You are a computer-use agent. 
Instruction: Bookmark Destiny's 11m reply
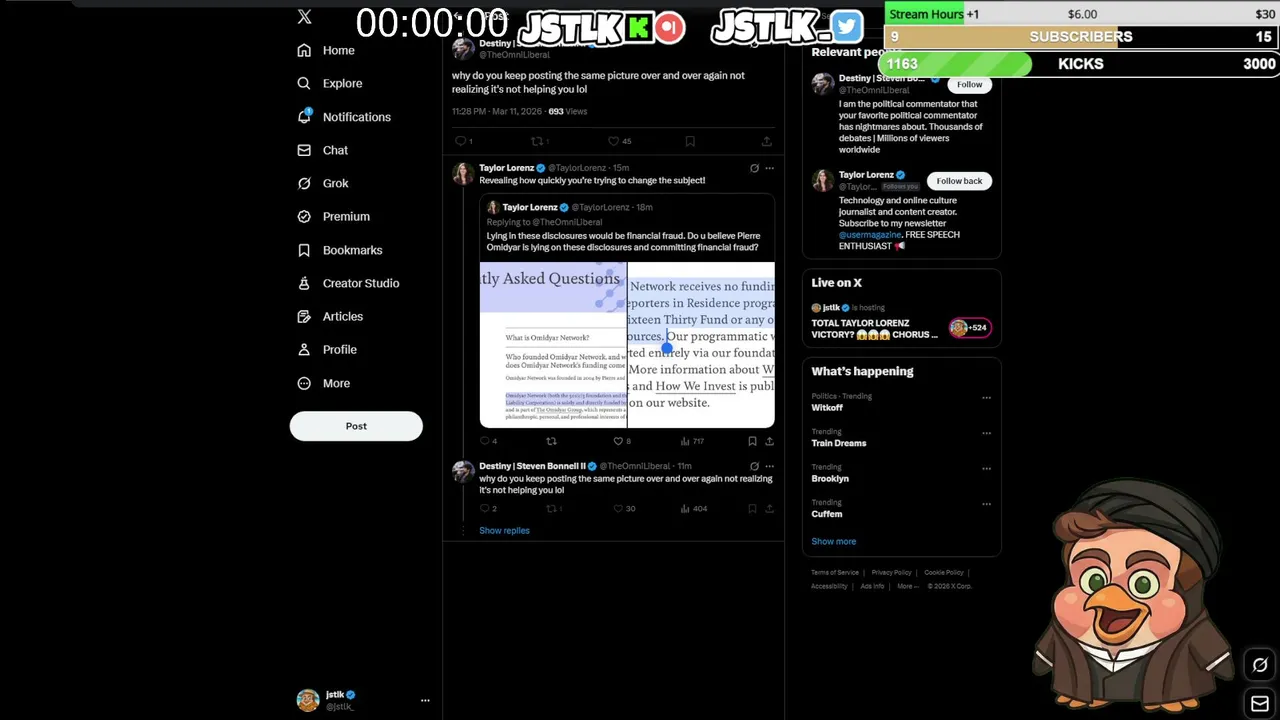point(752,509)
